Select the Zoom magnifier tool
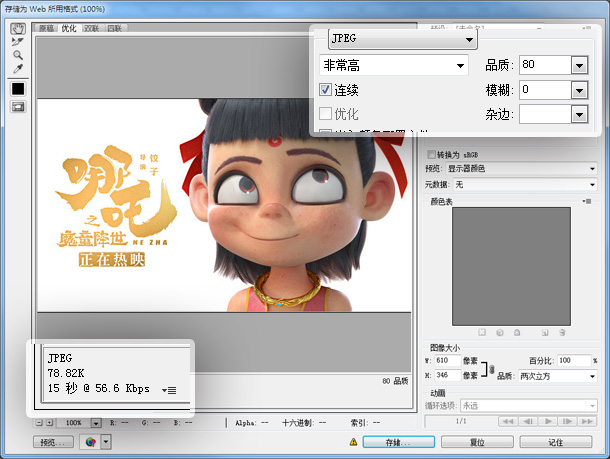610x459 pixels. [x=17, y=55]
